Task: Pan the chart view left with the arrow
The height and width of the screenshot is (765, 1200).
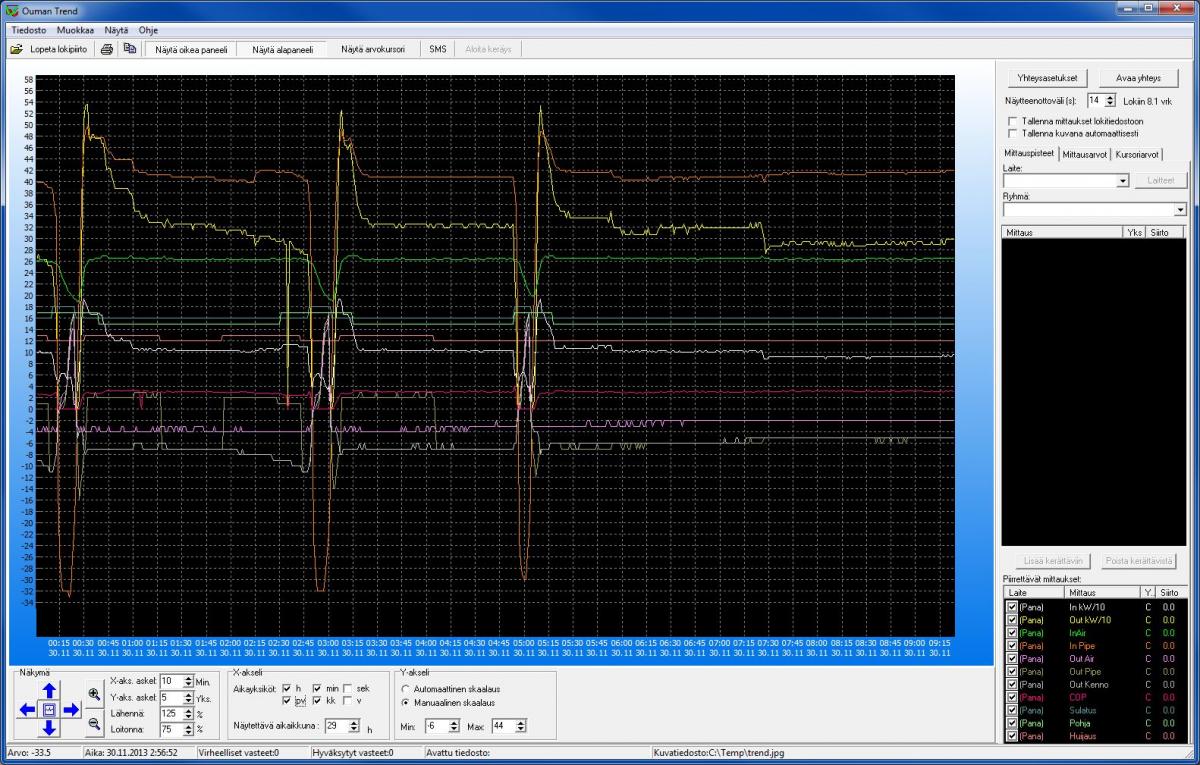Action: point(28,709)
